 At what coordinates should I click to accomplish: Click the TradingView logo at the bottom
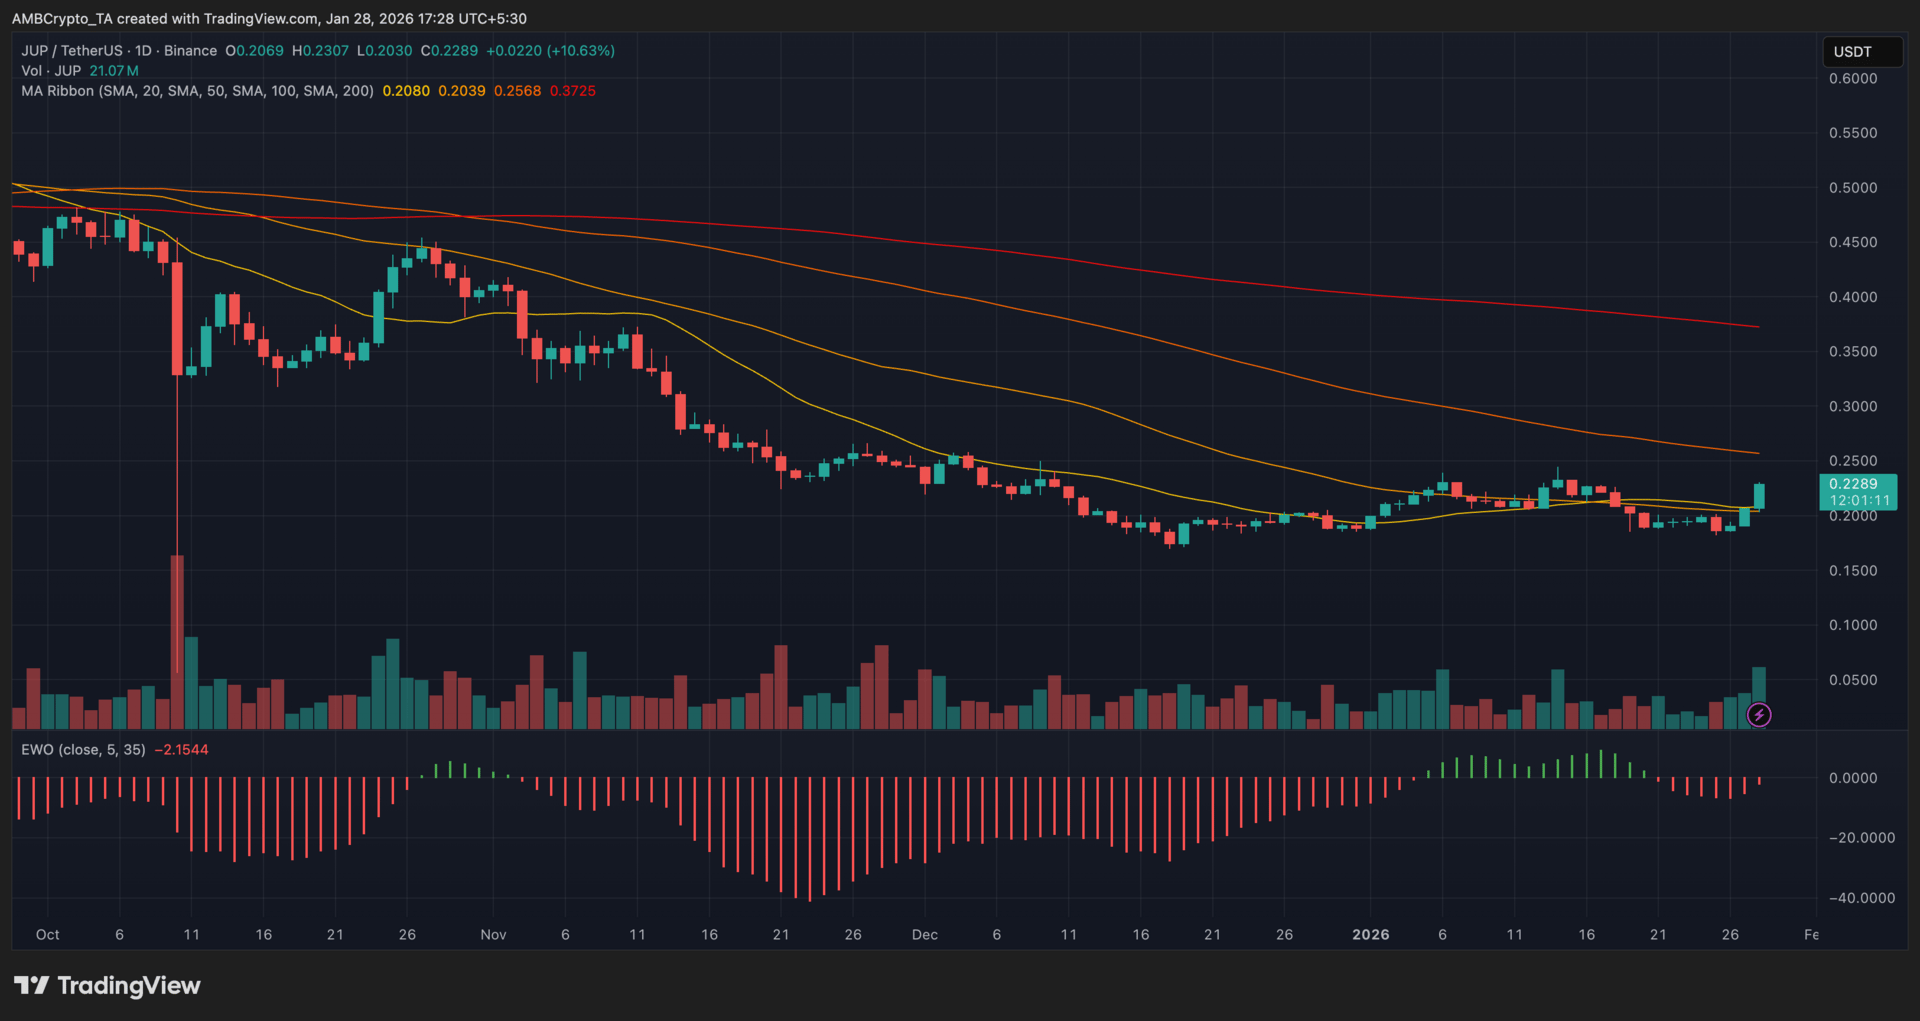[x=107, y=986]
